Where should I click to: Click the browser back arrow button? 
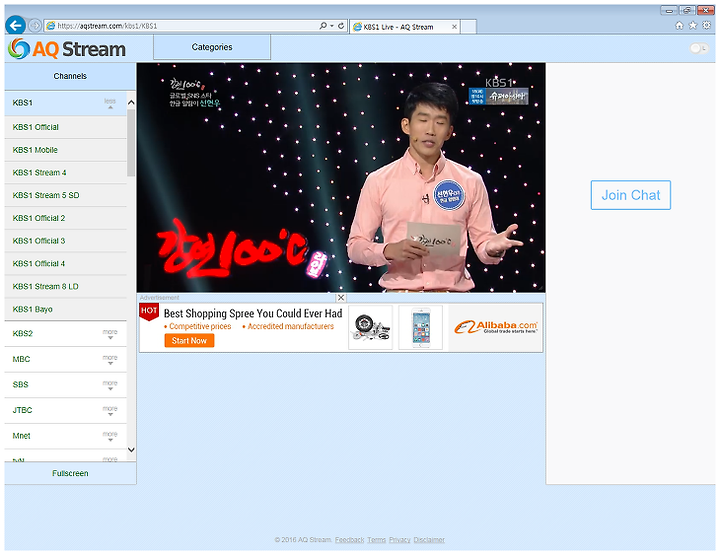(x=15, y=25)
